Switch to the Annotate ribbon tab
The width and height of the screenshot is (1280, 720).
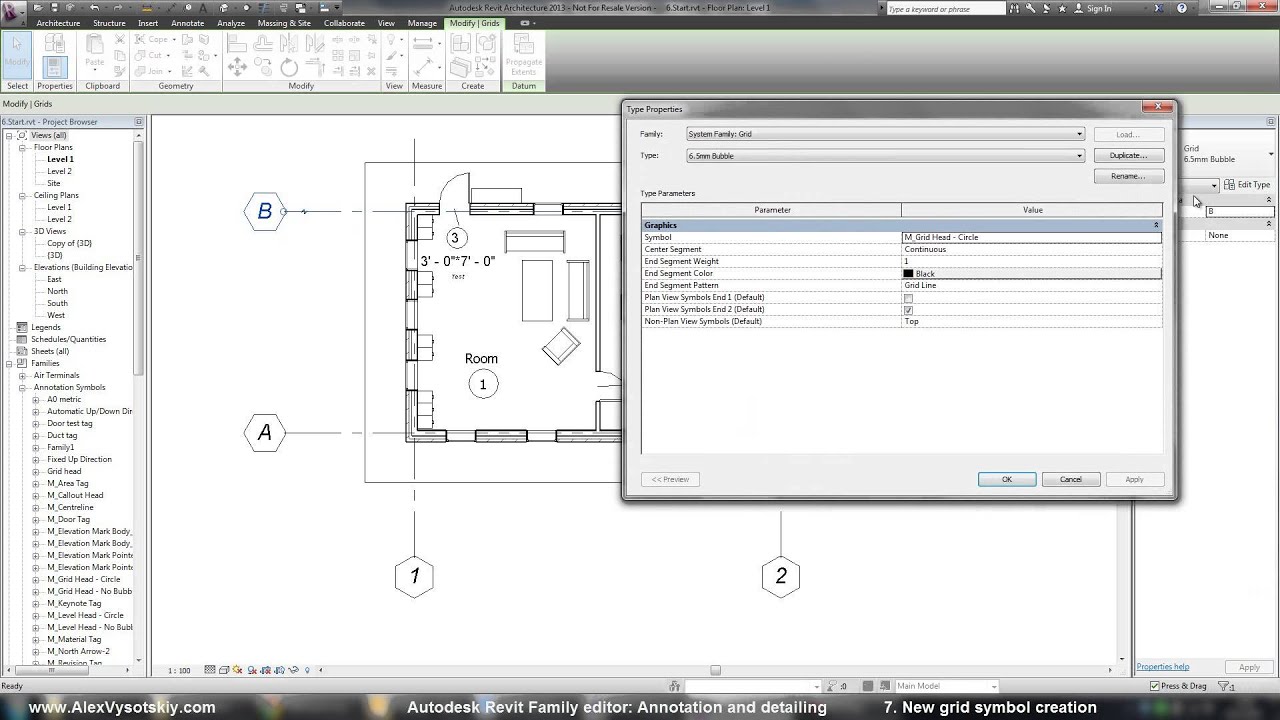click(187, 23)
